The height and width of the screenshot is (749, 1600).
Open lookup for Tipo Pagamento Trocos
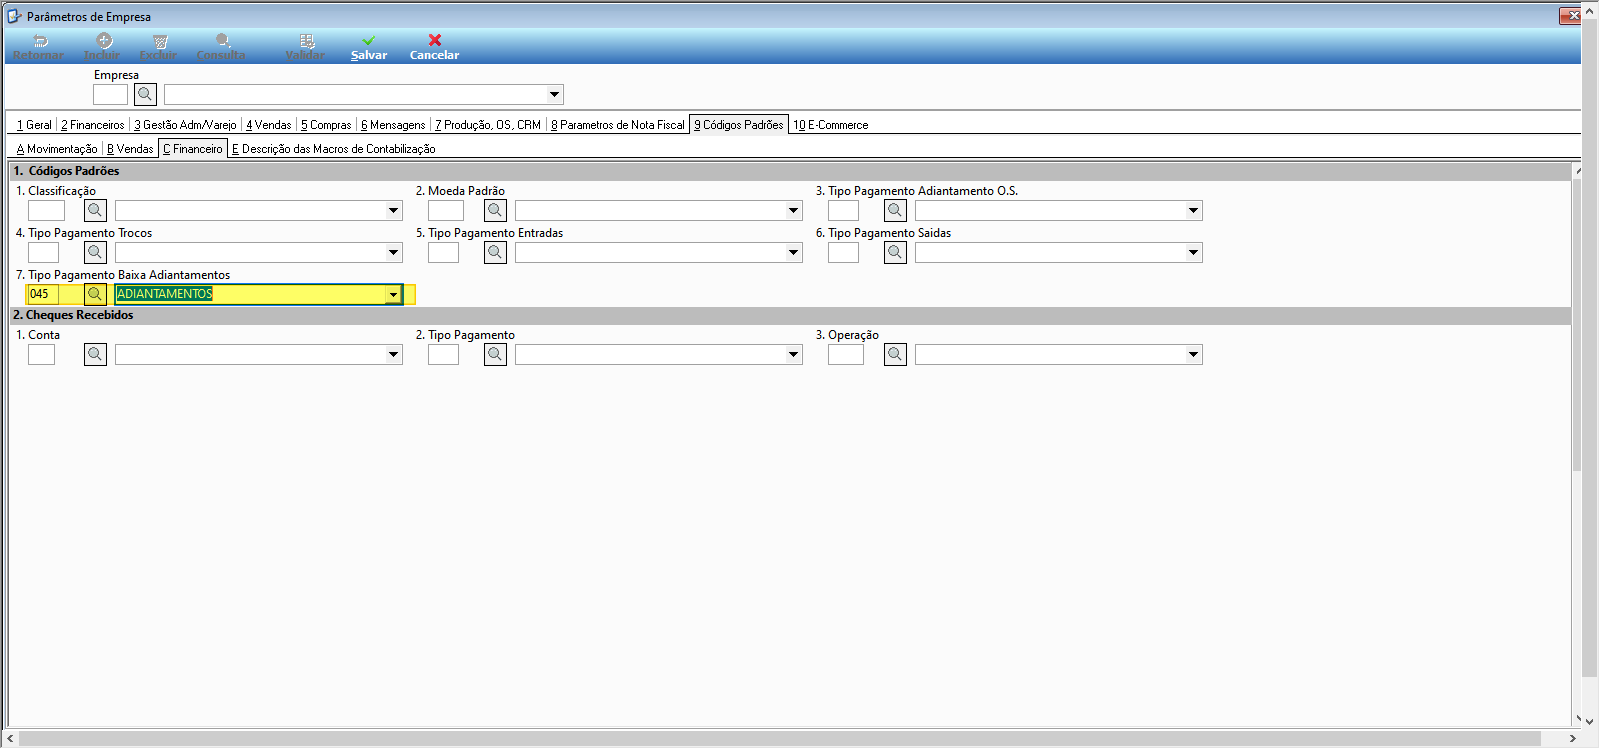[95, 252]
